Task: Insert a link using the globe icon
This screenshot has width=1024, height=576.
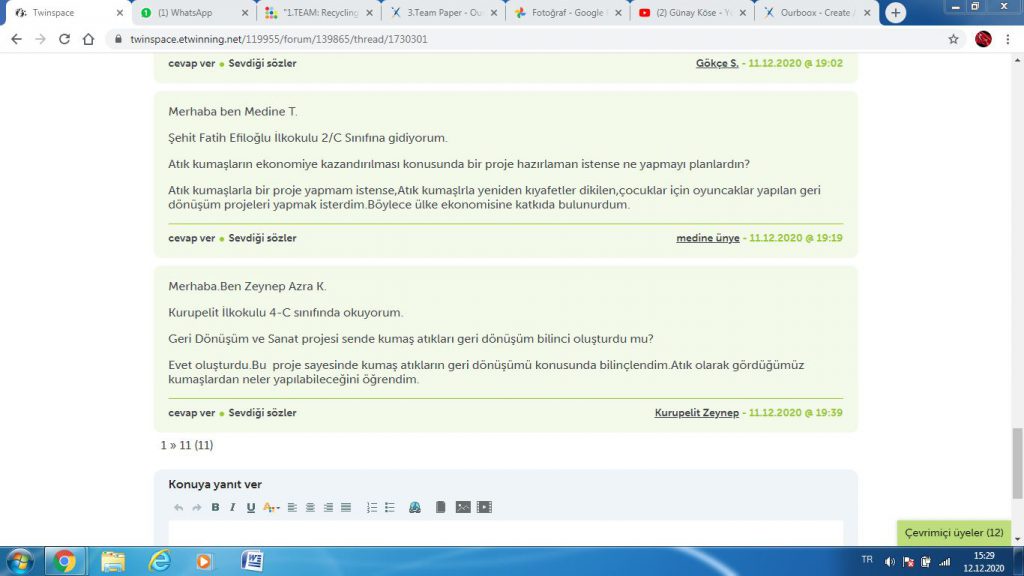Action: [415, 508]
